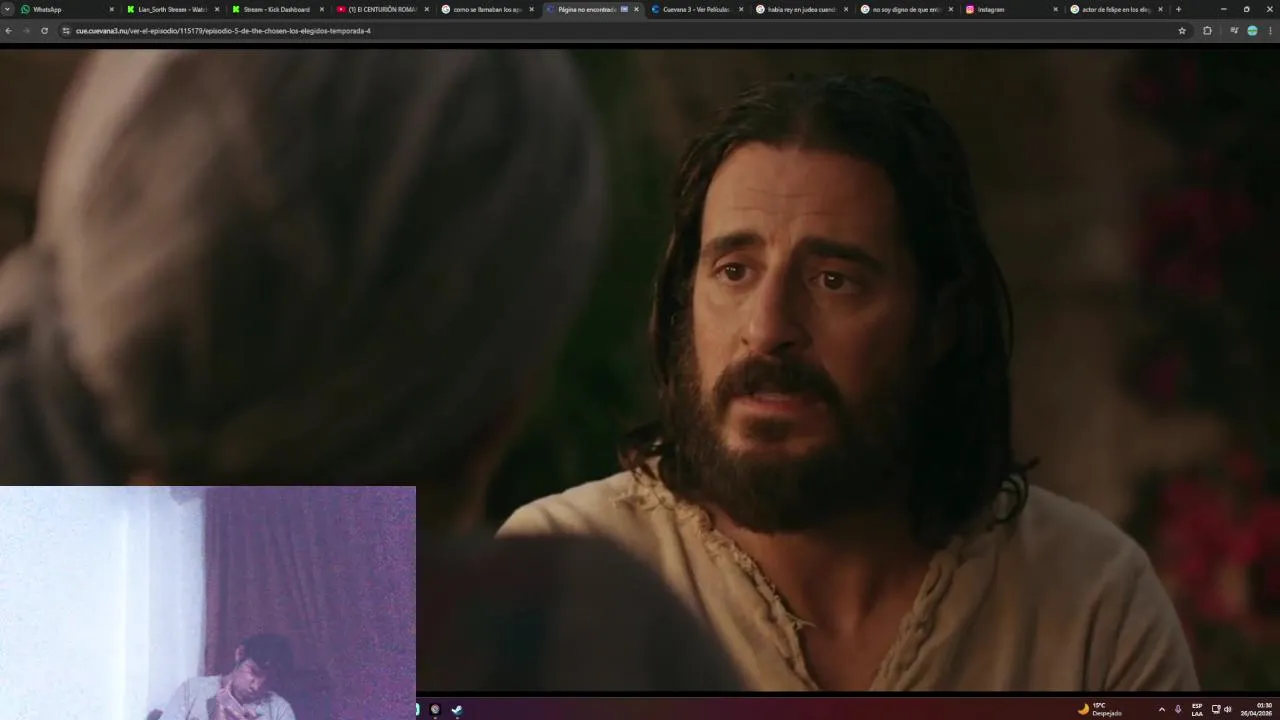Screen dimensions: 1280x720
Task: Close the EL CENTURIÓN ROMANO tab
Action: click(427, 9)
